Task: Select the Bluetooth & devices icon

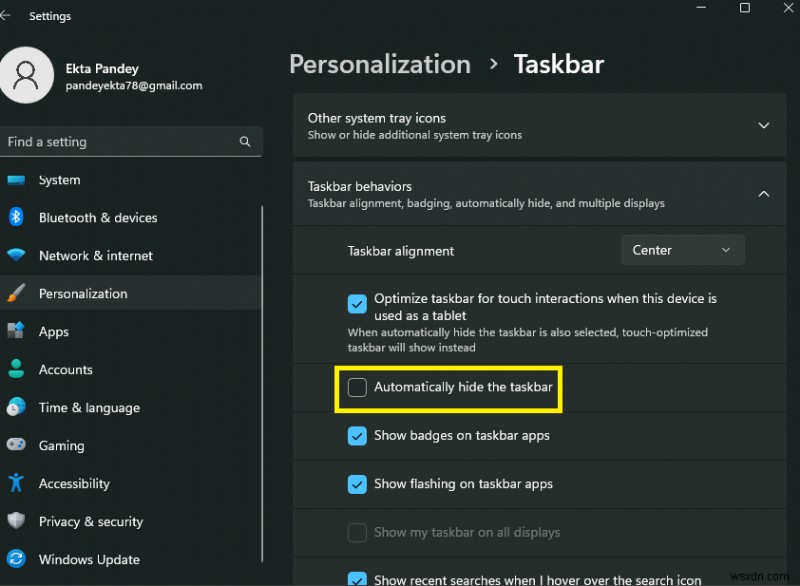Action: point(17,218)
